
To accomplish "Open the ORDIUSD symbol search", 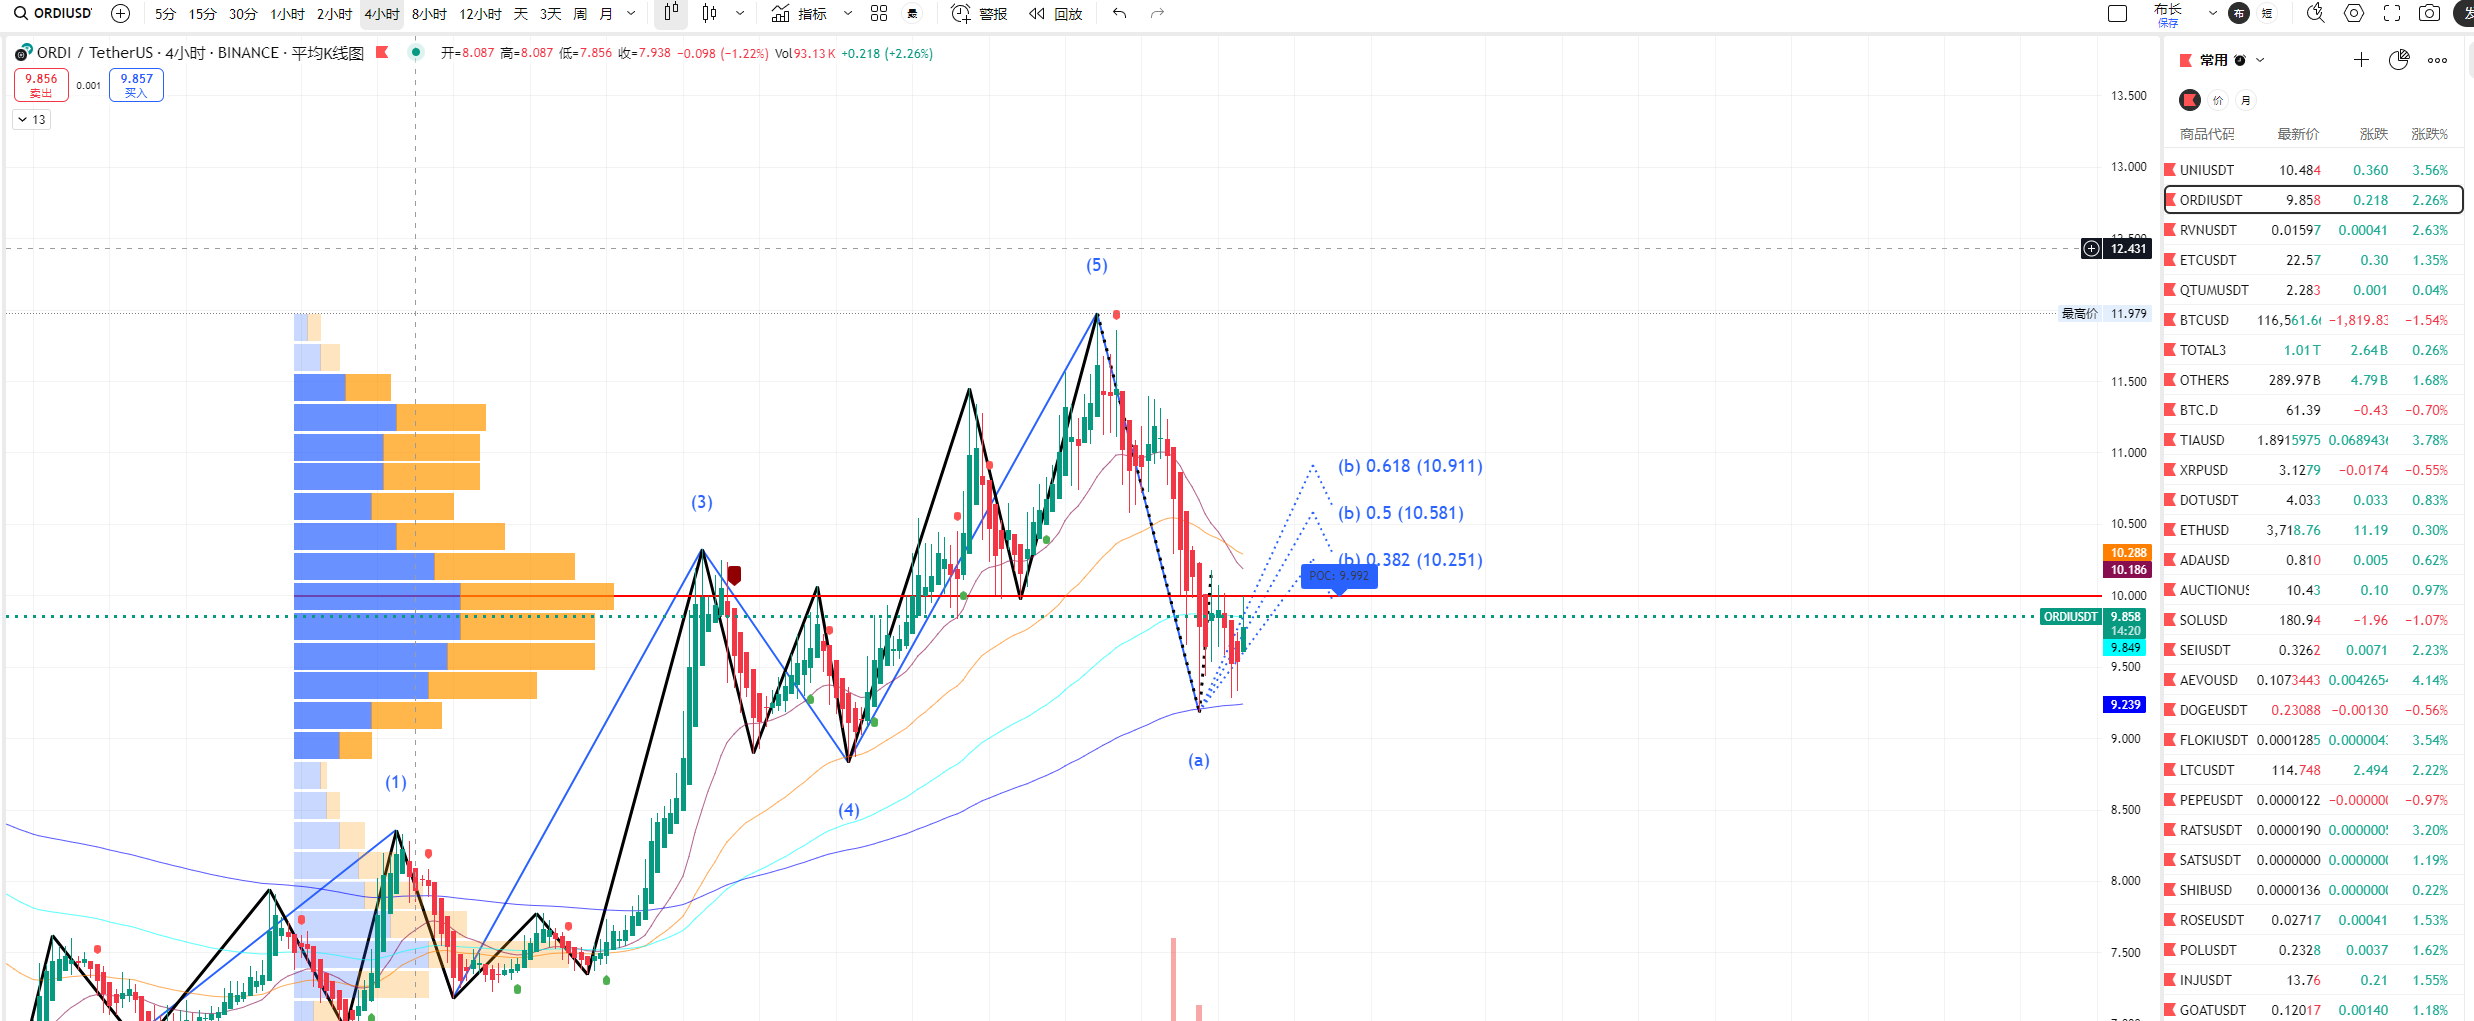I will pos(53,13).
